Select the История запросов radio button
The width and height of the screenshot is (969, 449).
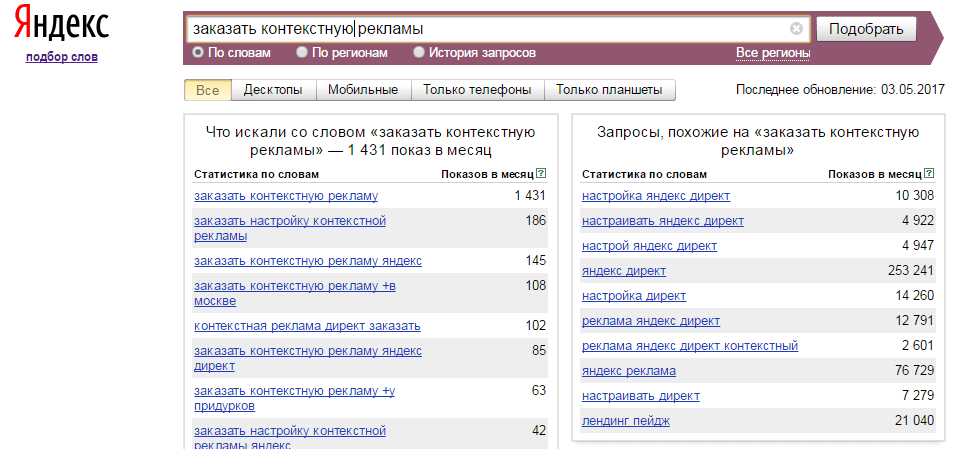[x=419, y=52]
